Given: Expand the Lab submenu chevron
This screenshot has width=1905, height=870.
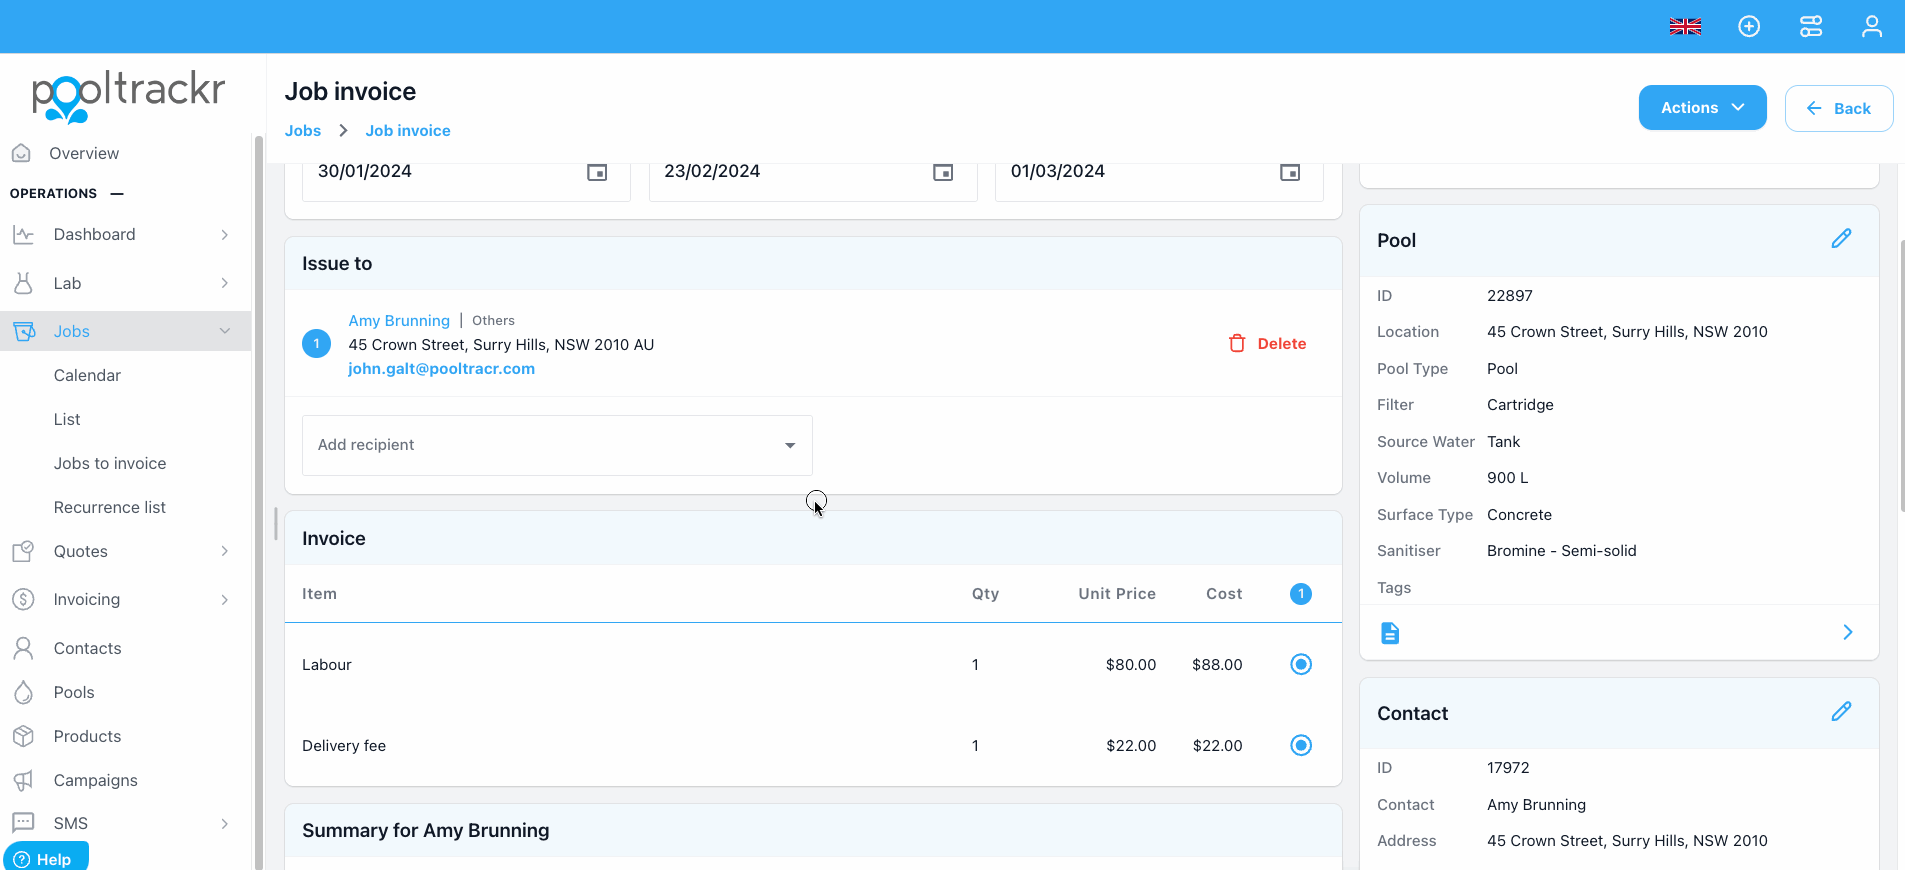Looking at the screenshot, I should (x=225, y=283).
